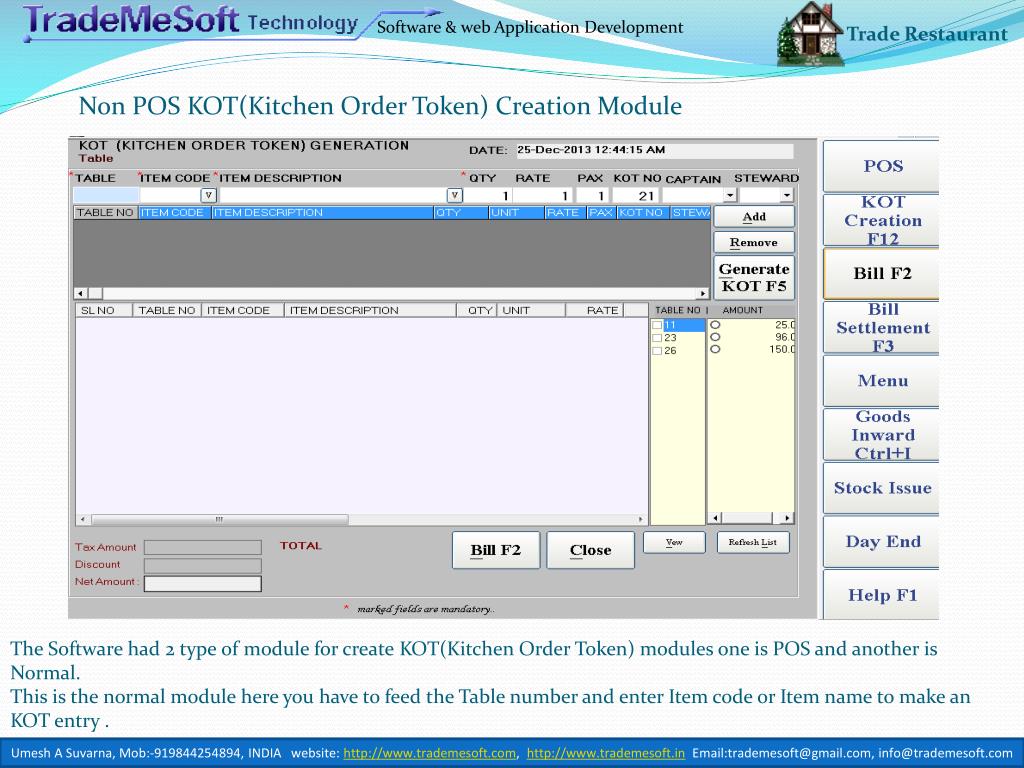Open the POS module
This screenshot has width=1024, height=768.
pos(882,166)
